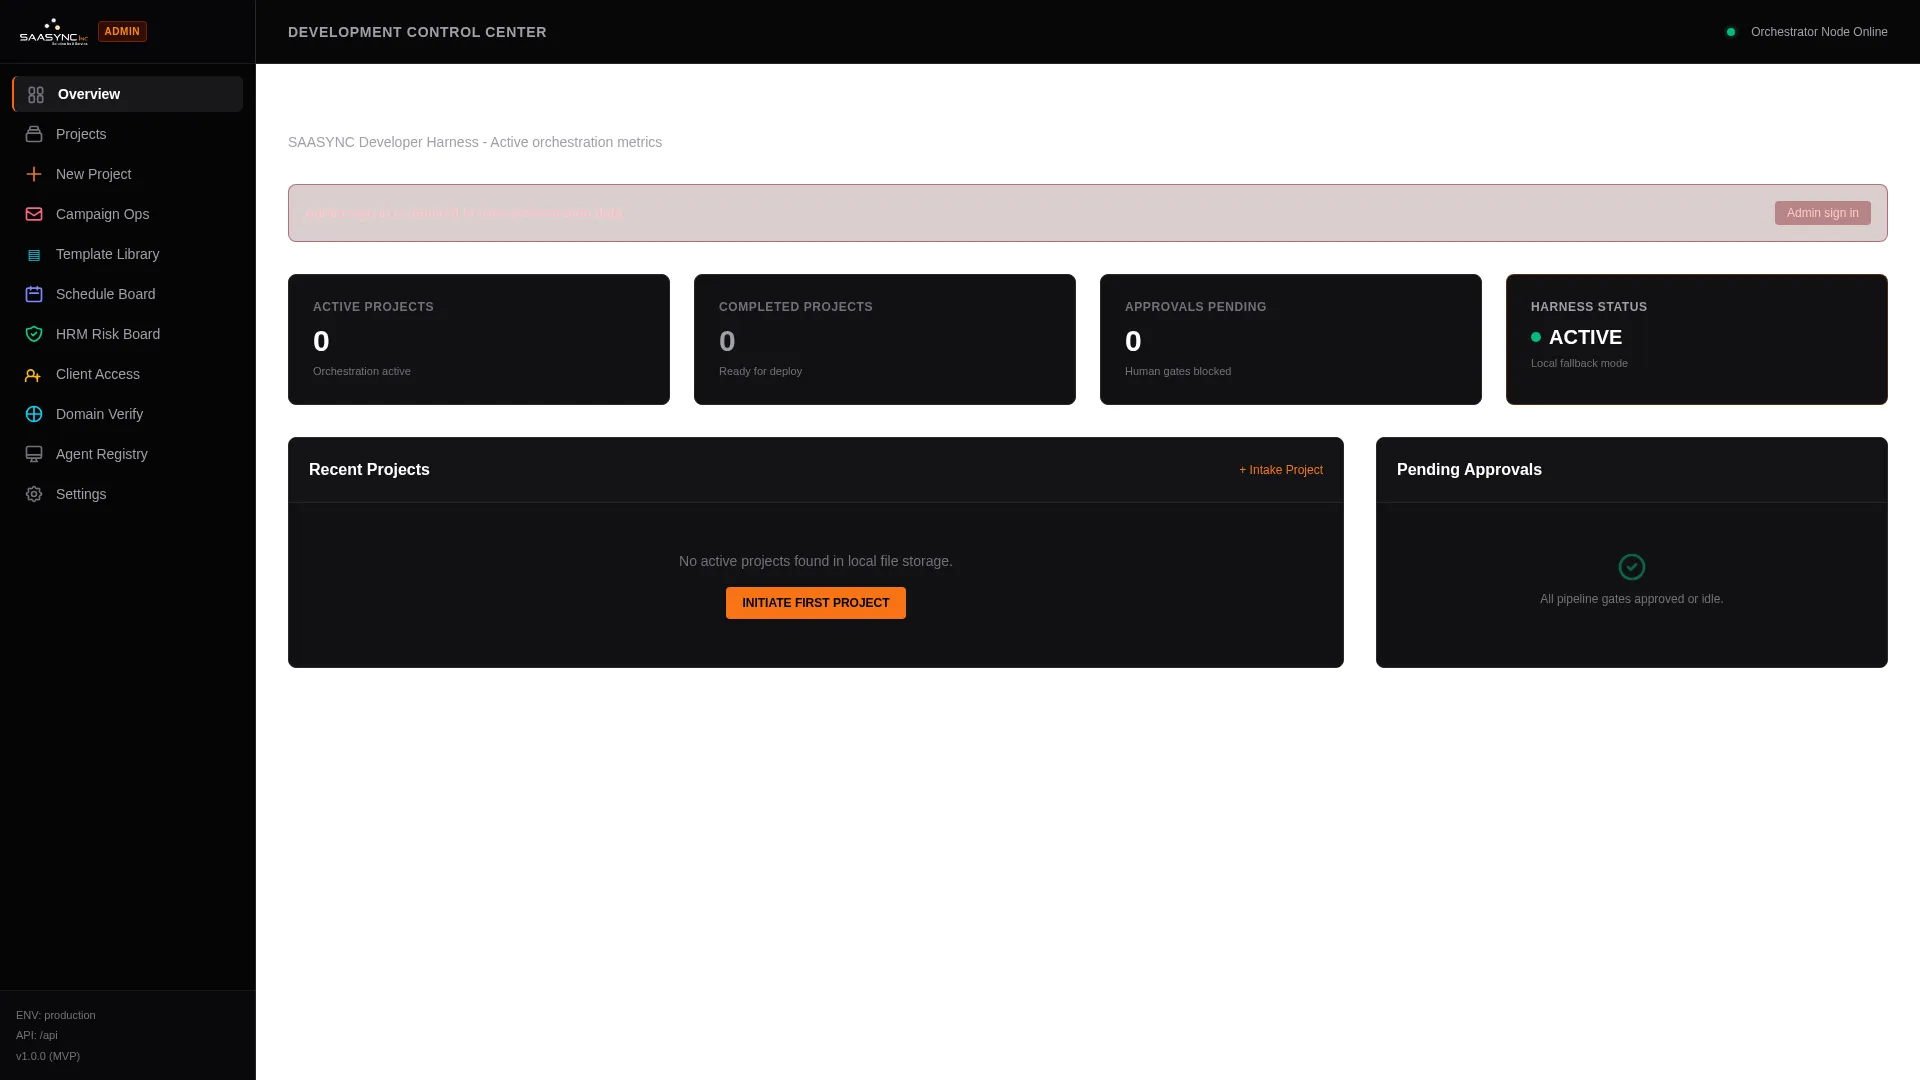Open the HRM Risk Board
The image size is (1920, 1080).
tap(128, 334)
